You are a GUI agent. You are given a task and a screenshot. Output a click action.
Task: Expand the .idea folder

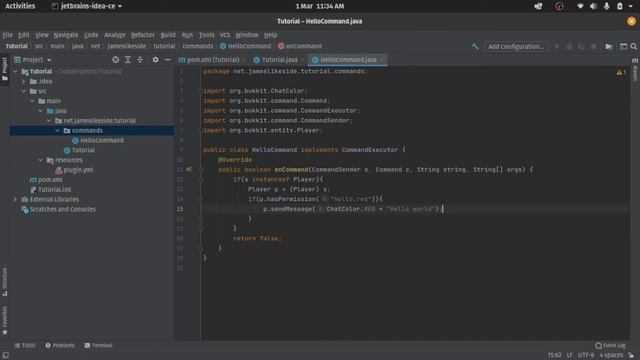point(24,81)
